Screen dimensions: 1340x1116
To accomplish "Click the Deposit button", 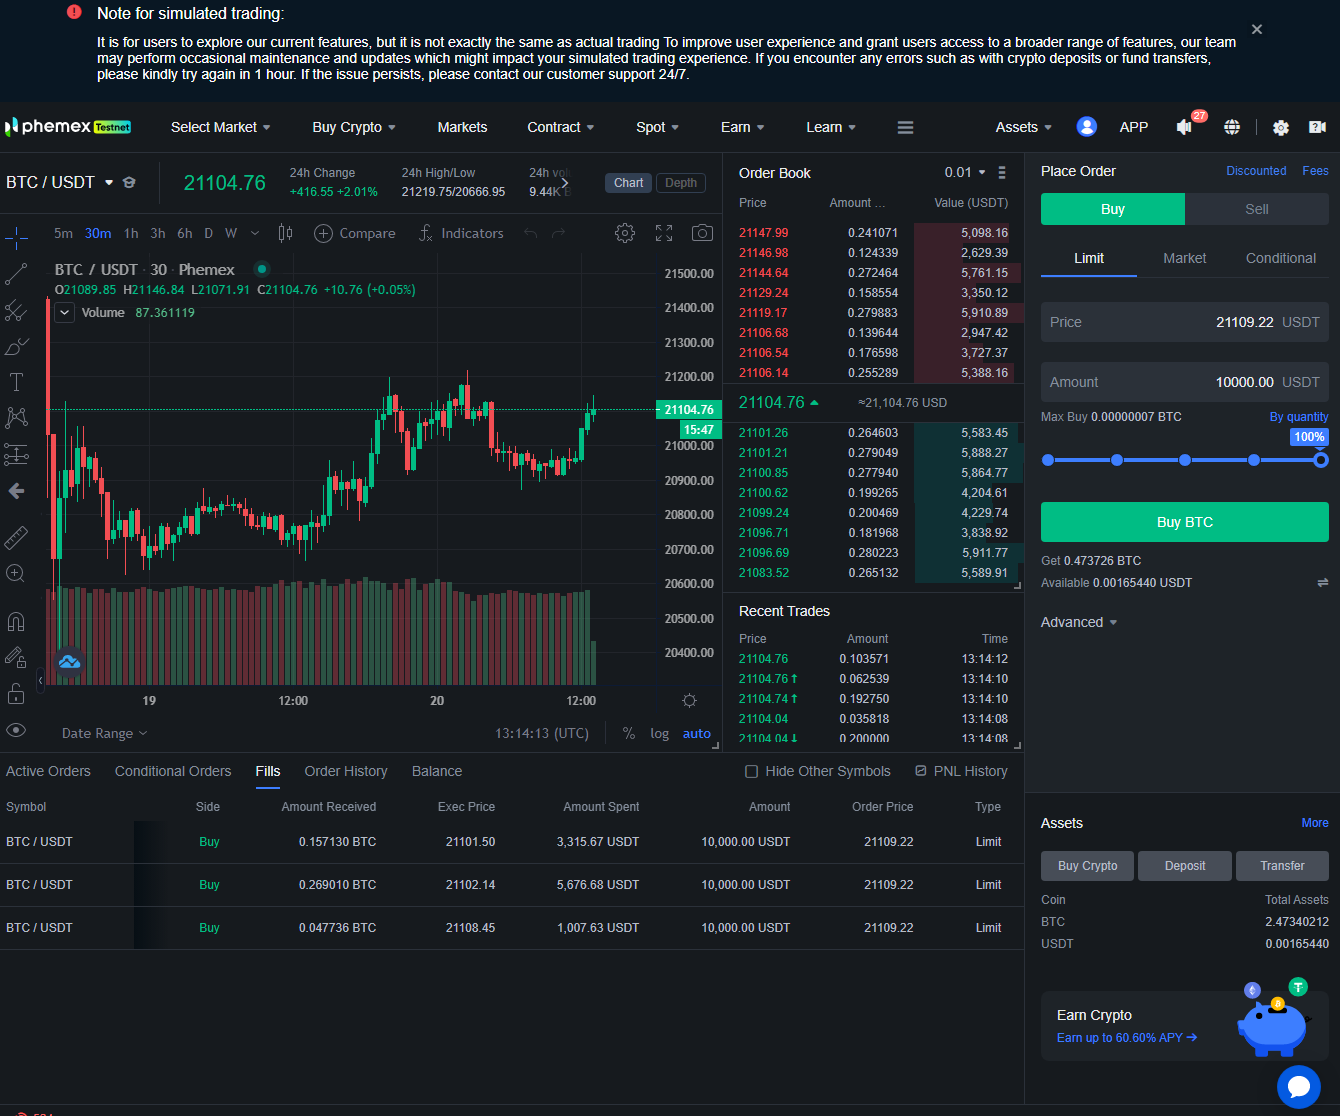I will [1185, 866].
